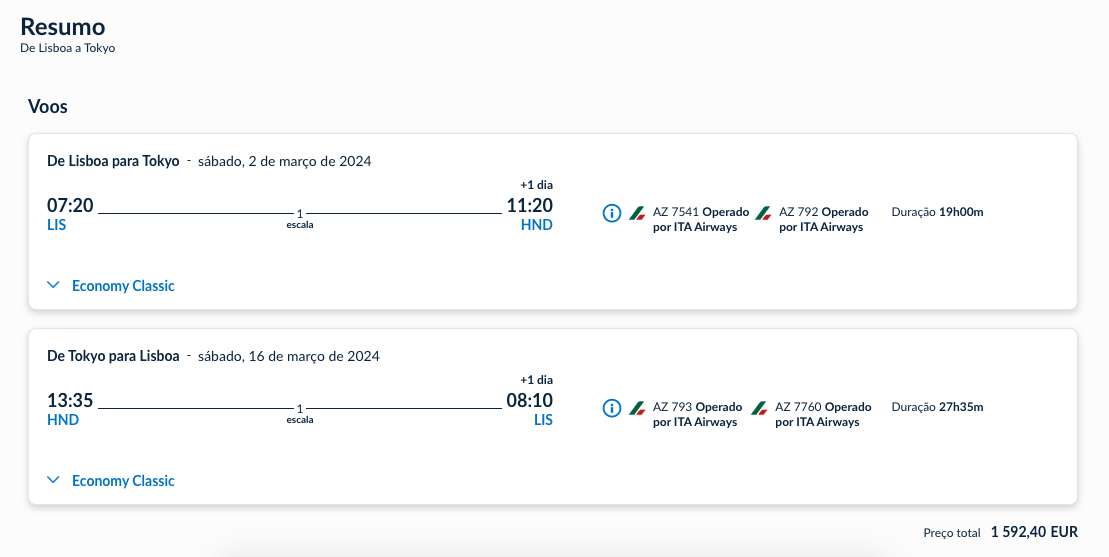Click the 1 escala marker on return flight
The height and width of the screenshot is (557, 1109).
pyautogui.click(x=300, y=413)
